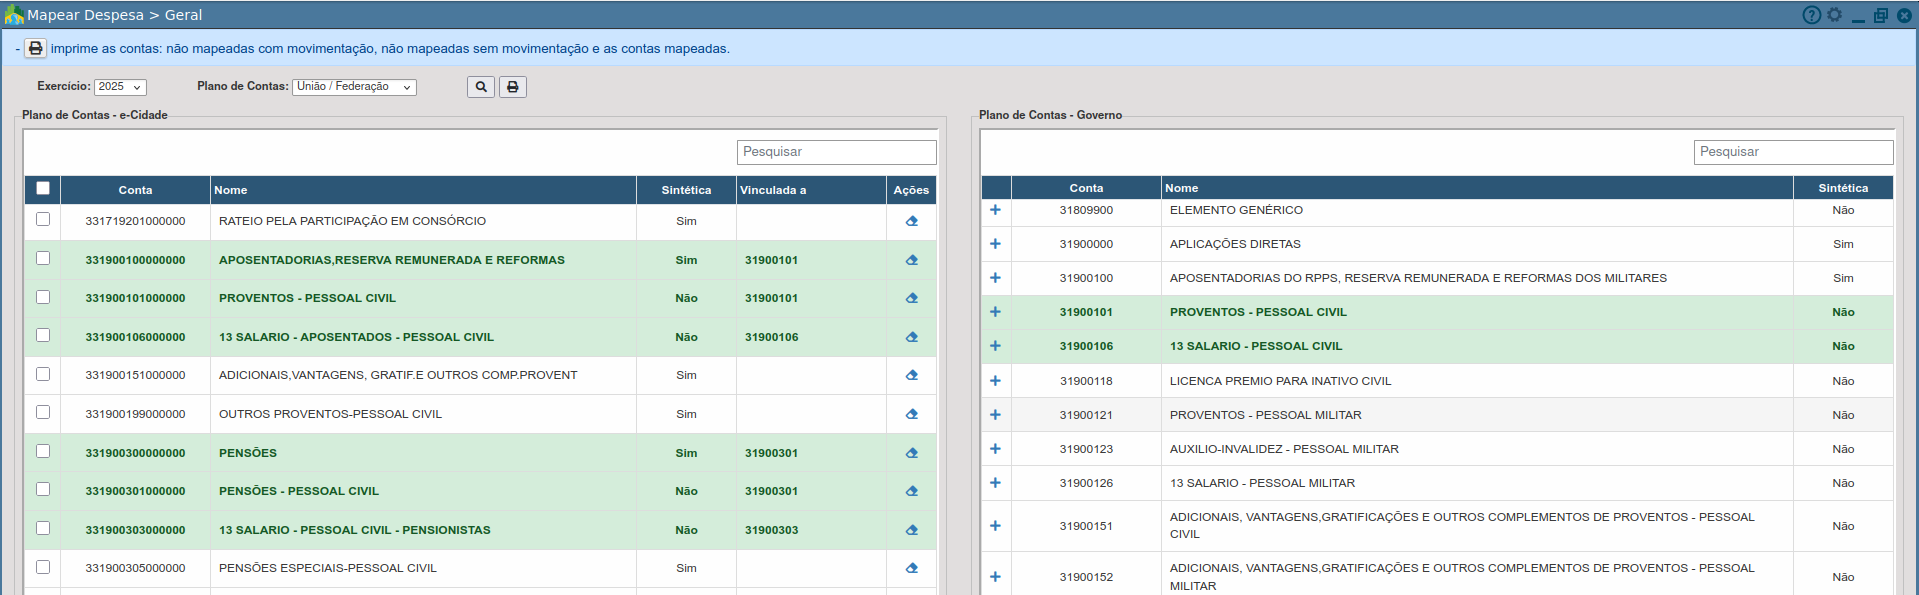Check the box for account 331900151000000
Viewport: 1919px width, 595px height.
(43, 374)
